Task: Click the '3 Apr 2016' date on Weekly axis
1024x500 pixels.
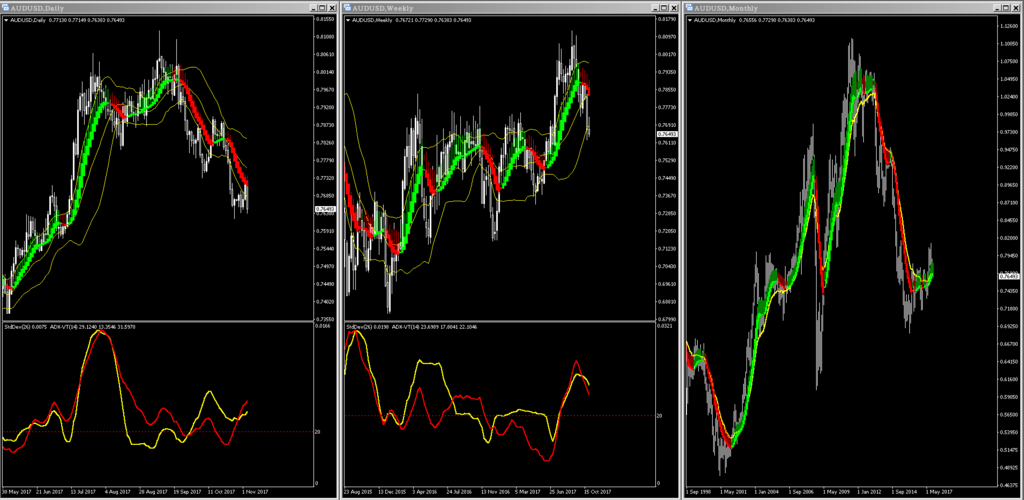Action: click(x=425, y=492)
